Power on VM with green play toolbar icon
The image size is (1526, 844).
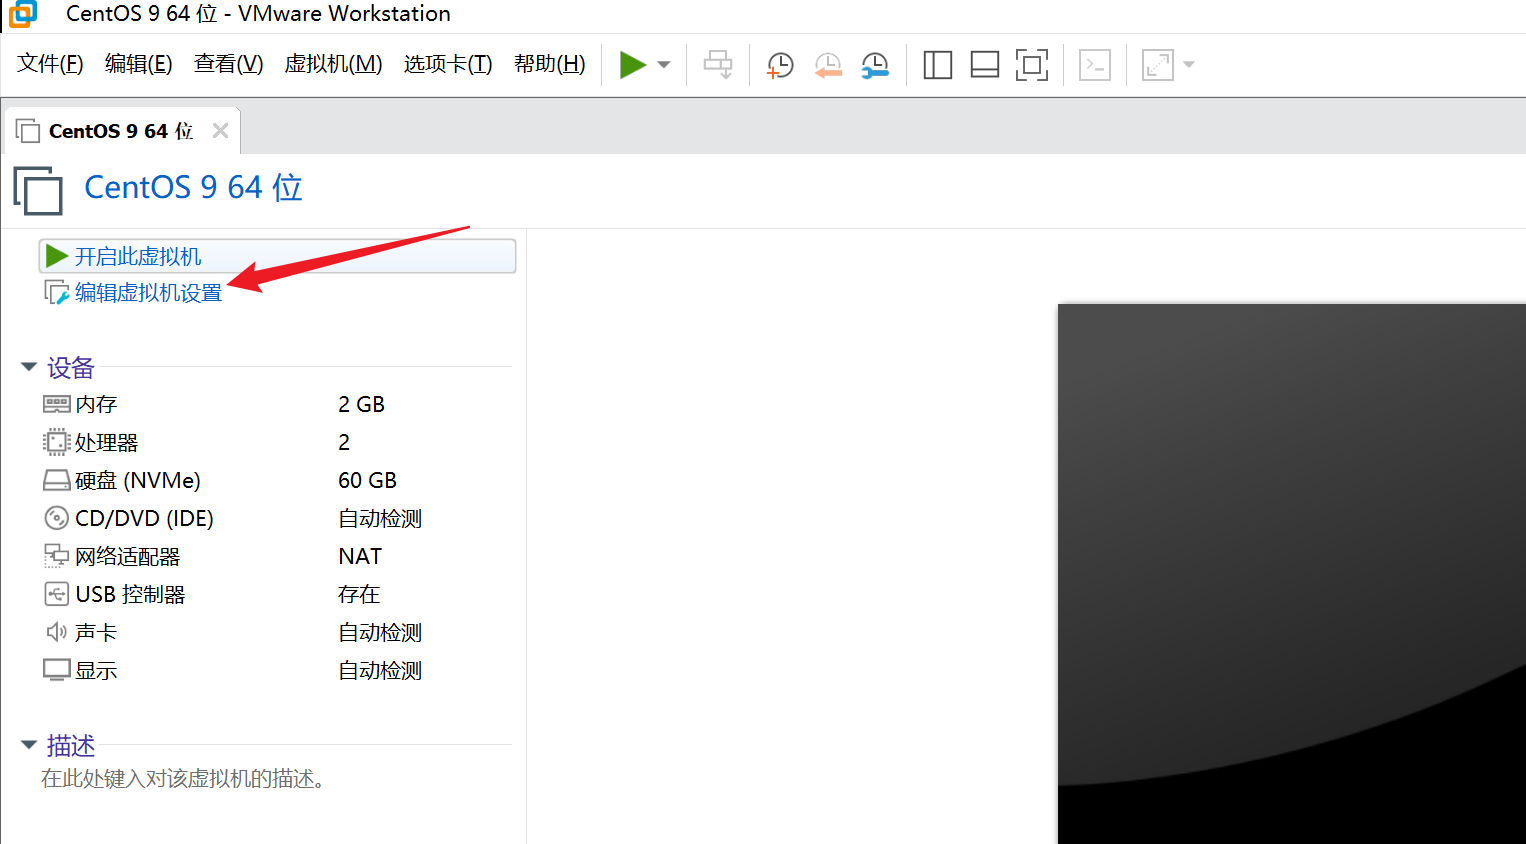[x=633, y=65]
